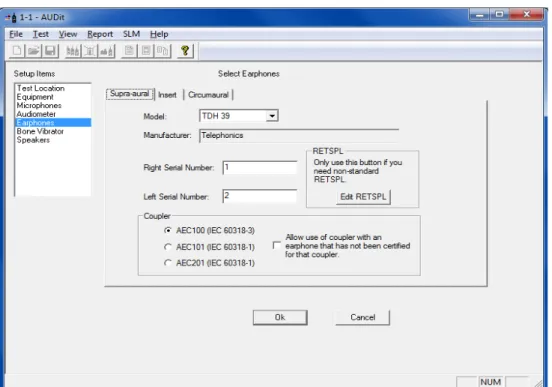Select AEC100 (IEC 60318-3) coupler radio
Viewport: 552px width, 387px height.
[168, 230]
